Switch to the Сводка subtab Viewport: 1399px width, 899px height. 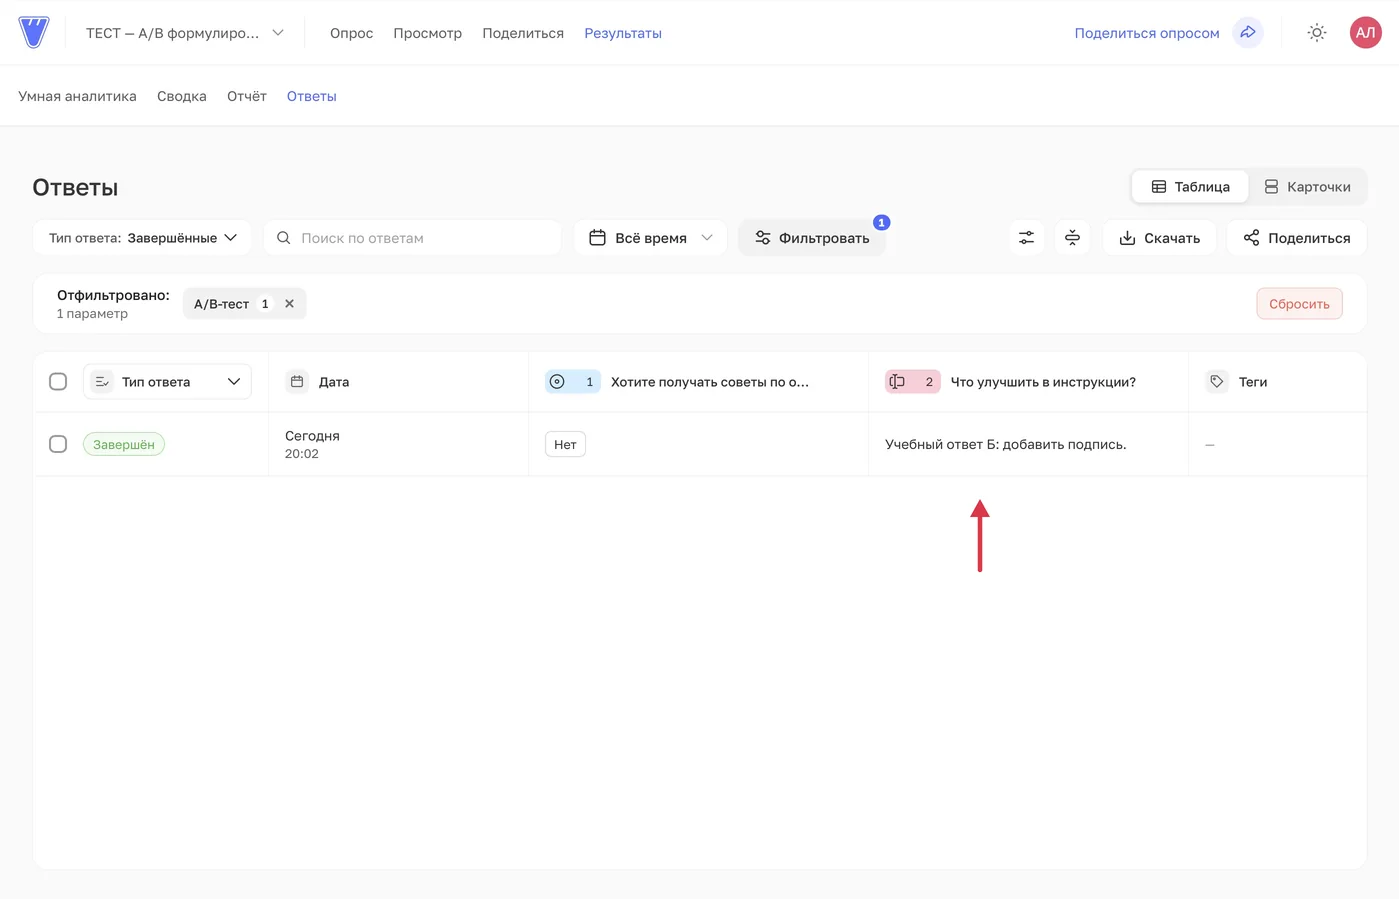(182, 96)
